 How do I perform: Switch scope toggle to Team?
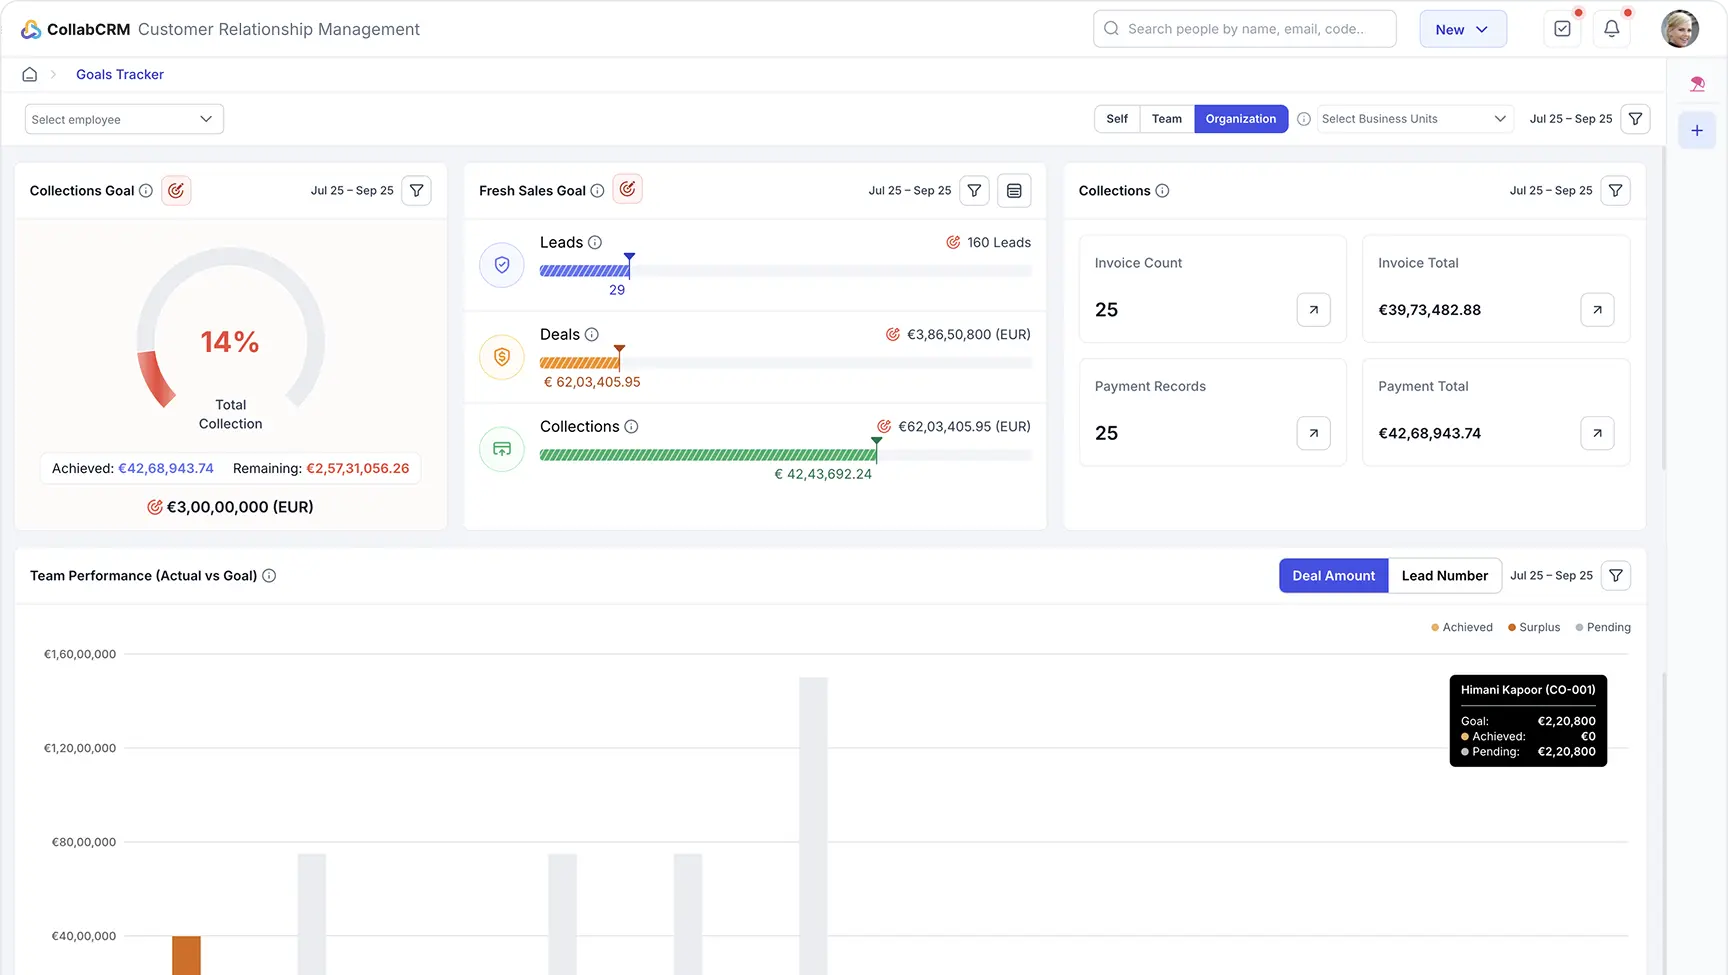[x=1166, y=119]
